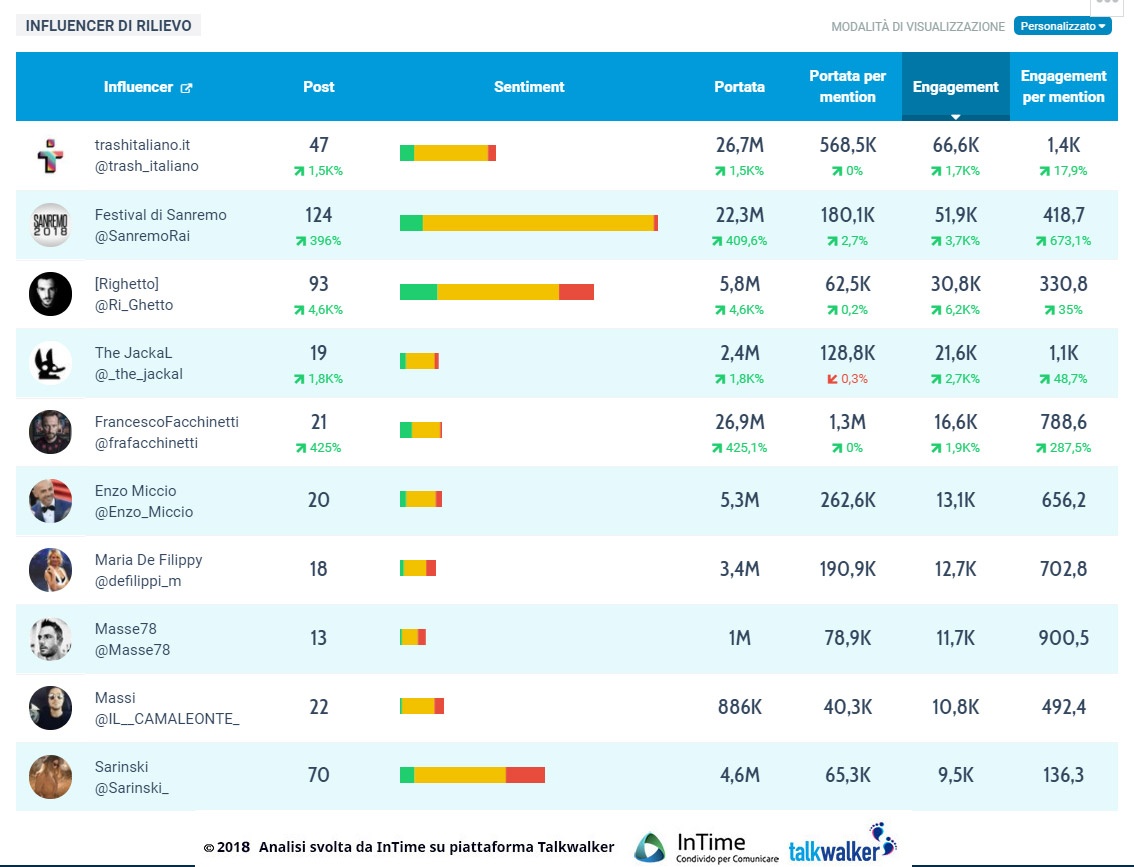This screenshot has height=867, width=1134.
Task: Click the 1,1K Engagement per mention value
Action: point(1063,353)
